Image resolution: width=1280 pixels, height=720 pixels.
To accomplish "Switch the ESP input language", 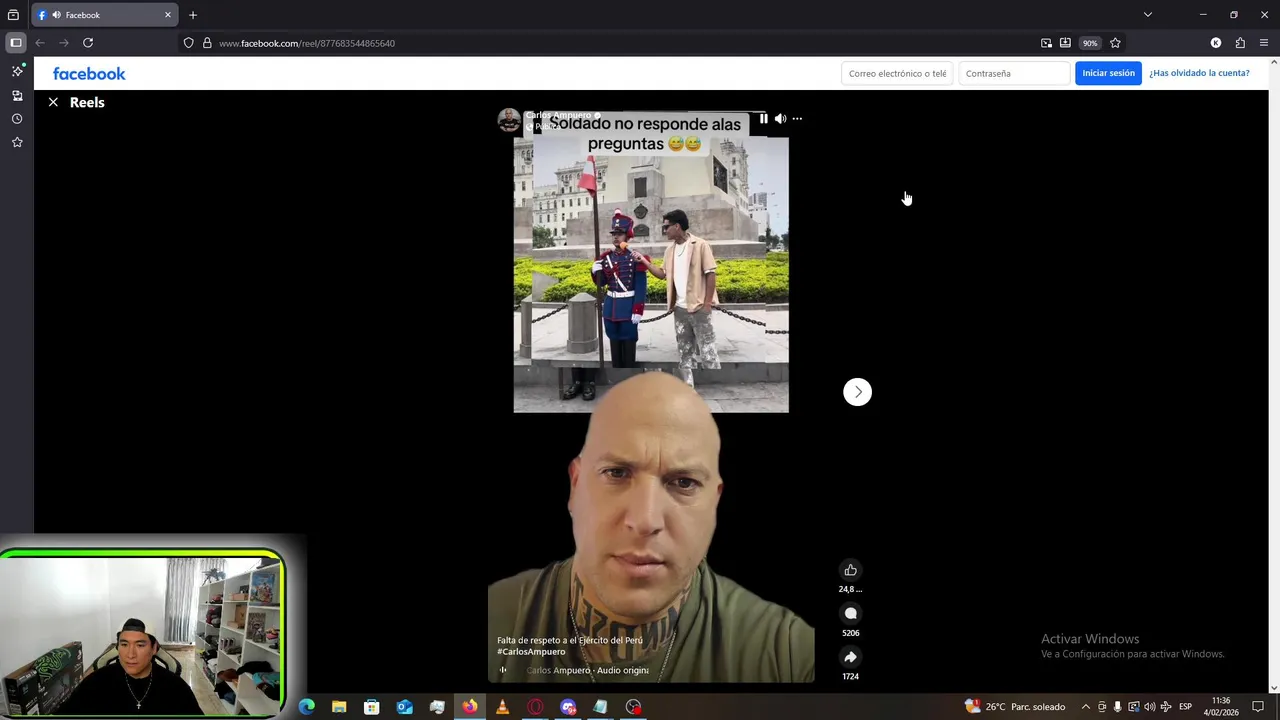I will pyautogui.click(x=1185, y=707).
